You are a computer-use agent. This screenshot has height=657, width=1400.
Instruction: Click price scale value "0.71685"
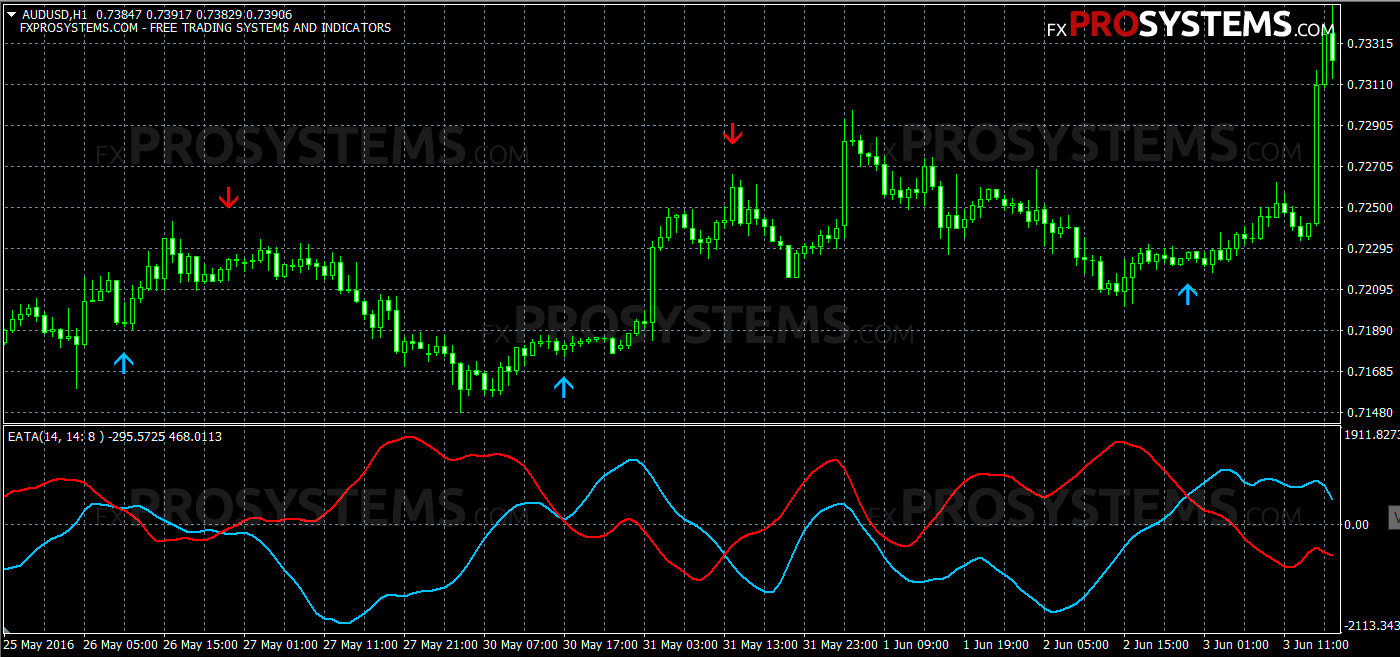tap(1370, 372)
